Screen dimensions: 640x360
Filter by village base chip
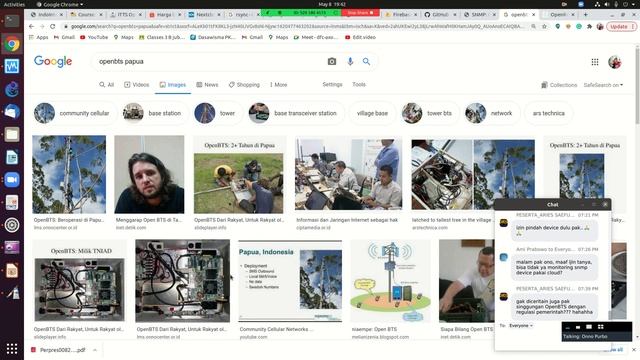point(372,113)
